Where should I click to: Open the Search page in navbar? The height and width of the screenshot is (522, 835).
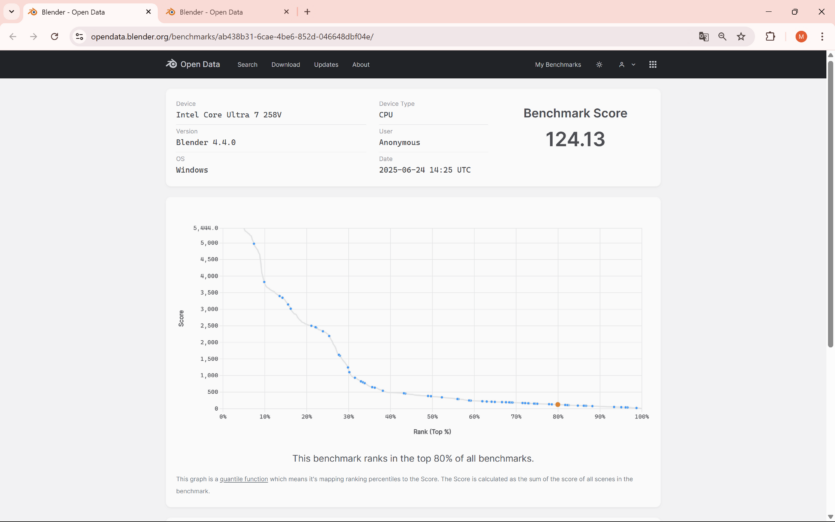click(247, 64)
